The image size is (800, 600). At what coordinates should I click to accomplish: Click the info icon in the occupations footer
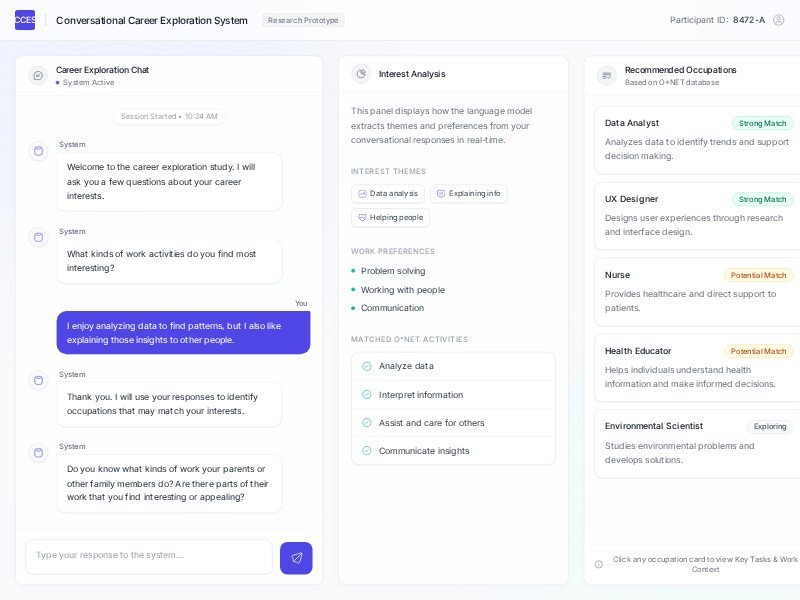[x=599, y=564]
